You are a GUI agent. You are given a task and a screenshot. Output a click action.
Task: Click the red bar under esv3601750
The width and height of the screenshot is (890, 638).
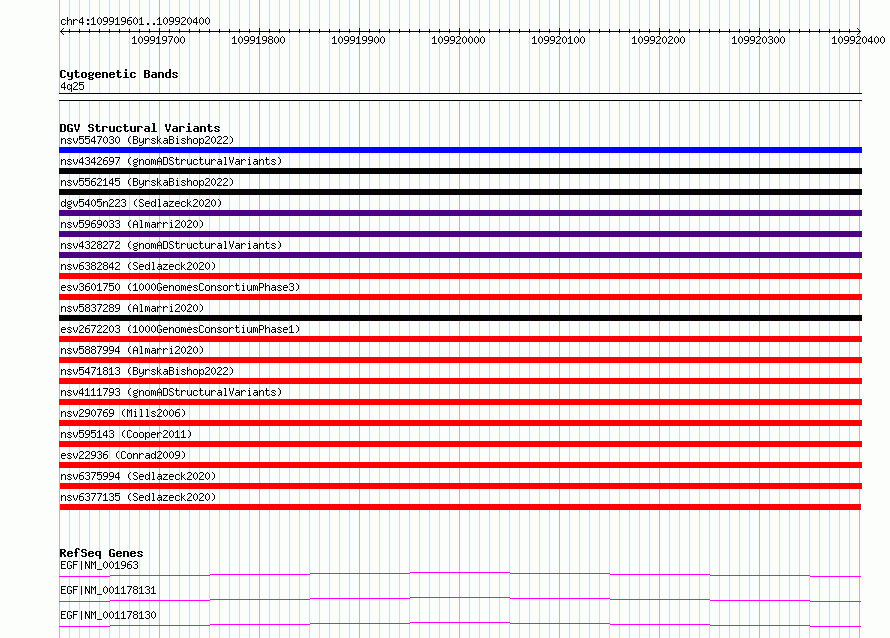coord(460,297)
